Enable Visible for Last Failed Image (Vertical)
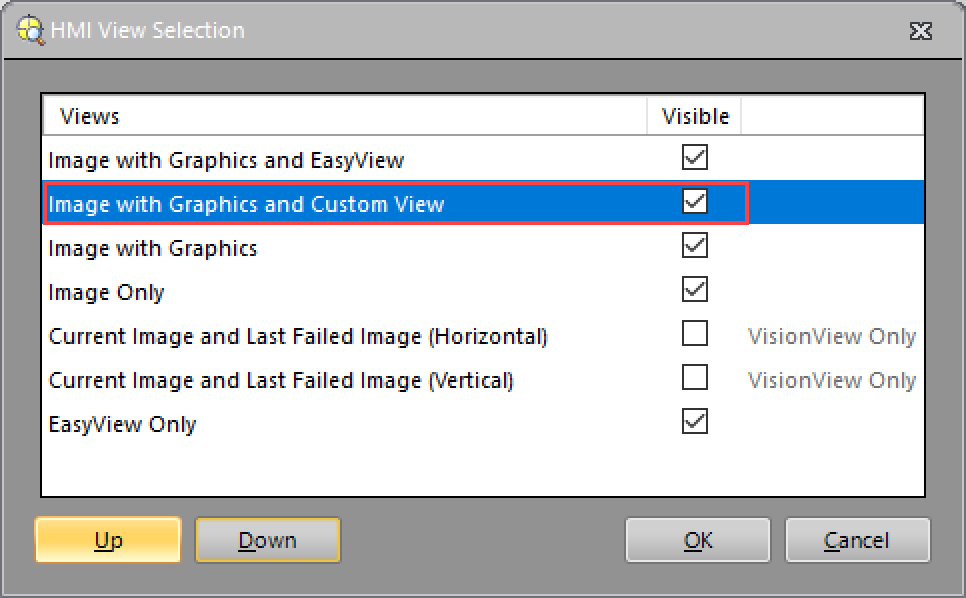 point(695,378)
